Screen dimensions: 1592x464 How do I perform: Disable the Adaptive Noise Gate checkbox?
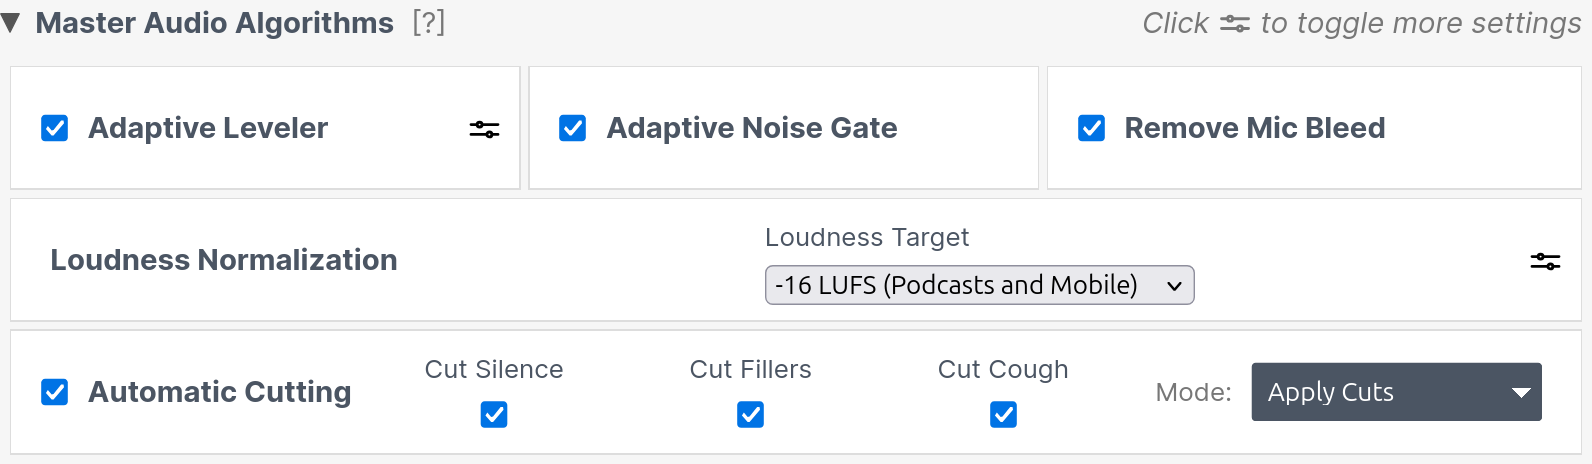click(x=573, y=128)
